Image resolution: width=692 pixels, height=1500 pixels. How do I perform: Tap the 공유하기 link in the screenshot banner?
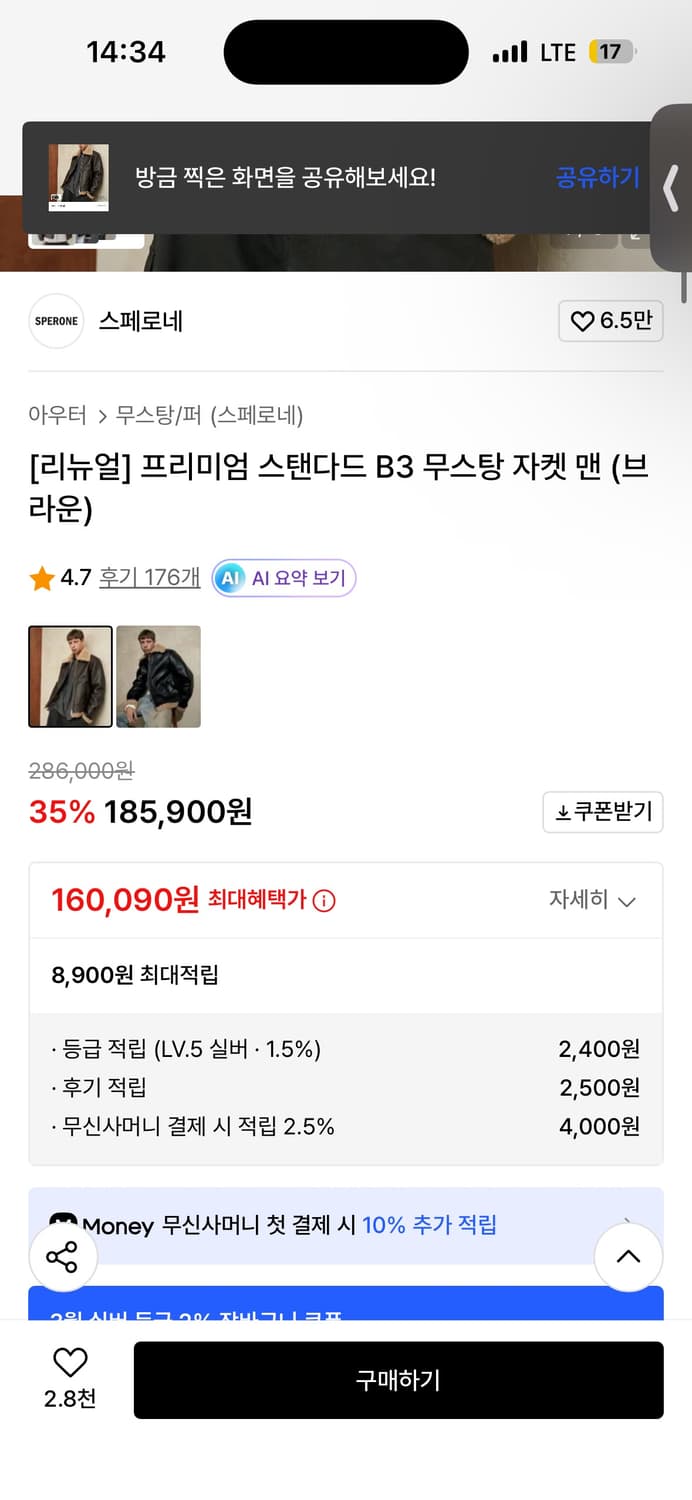click(x=597, y=177)
